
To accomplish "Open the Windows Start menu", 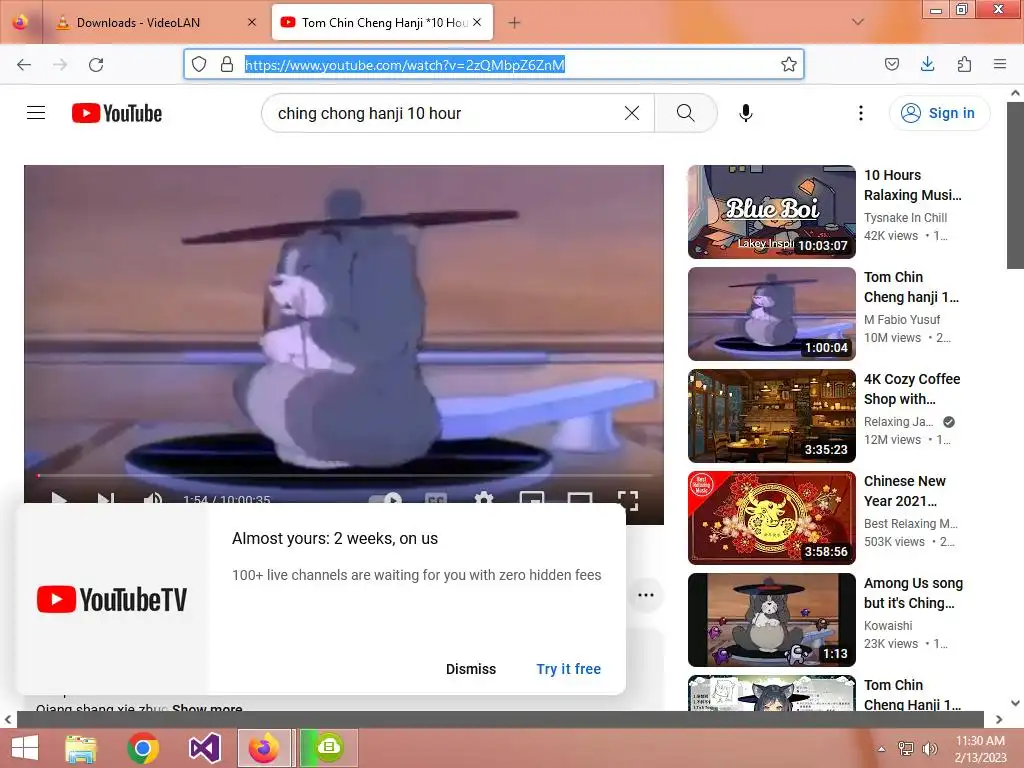I will 25,748.
